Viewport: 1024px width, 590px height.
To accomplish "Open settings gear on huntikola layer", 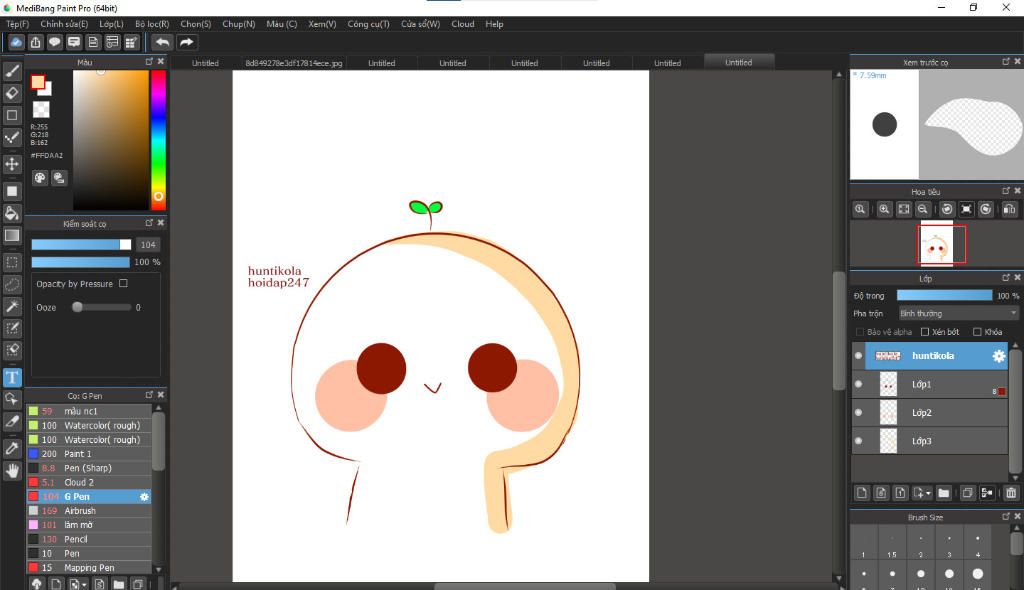I will click(x=998, y=356).
